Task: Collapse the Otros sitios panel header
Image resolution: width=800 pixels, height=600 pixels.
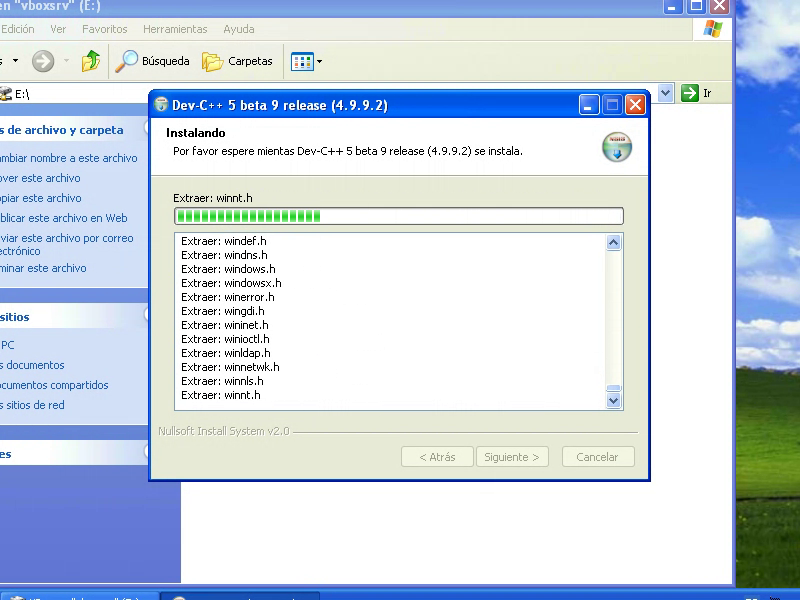Action: coord(74,317)
